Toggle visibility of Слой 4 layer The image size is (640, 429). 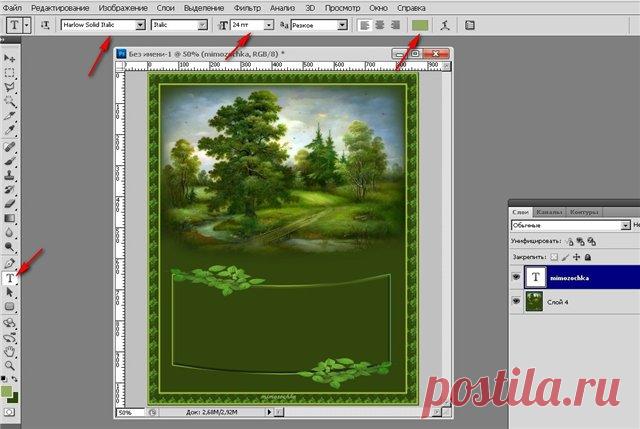[x=516, y=302]
